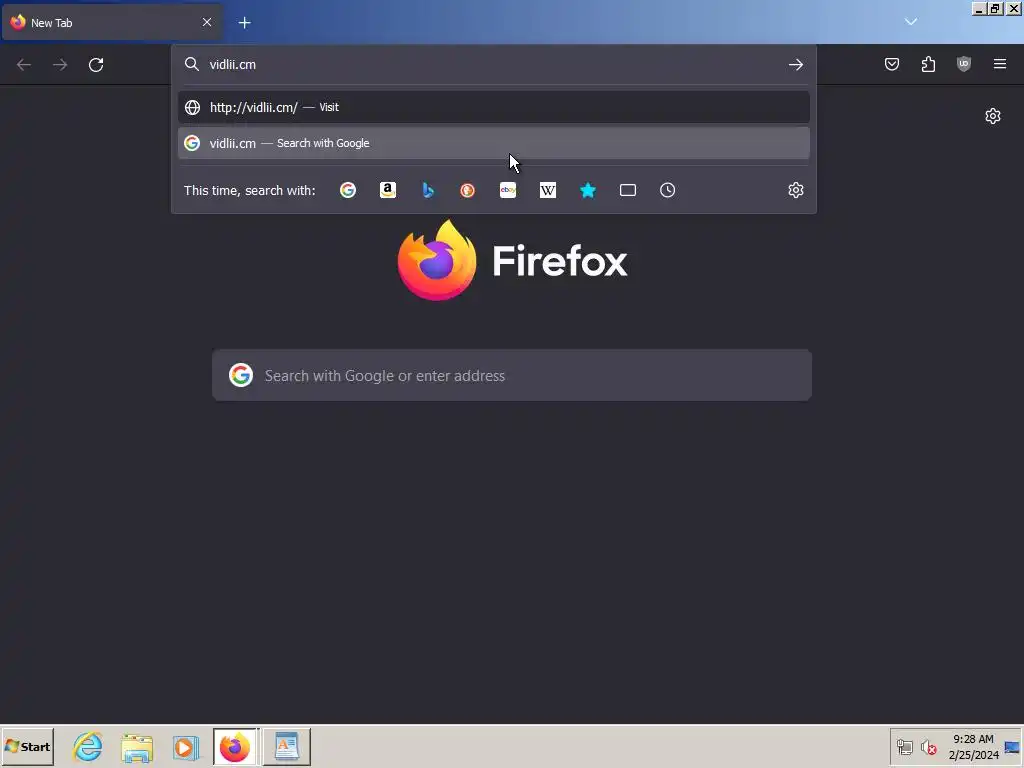1024x768 pixels.
Task: Open the muted volume tray icon
Action: [x=929, y=746]
